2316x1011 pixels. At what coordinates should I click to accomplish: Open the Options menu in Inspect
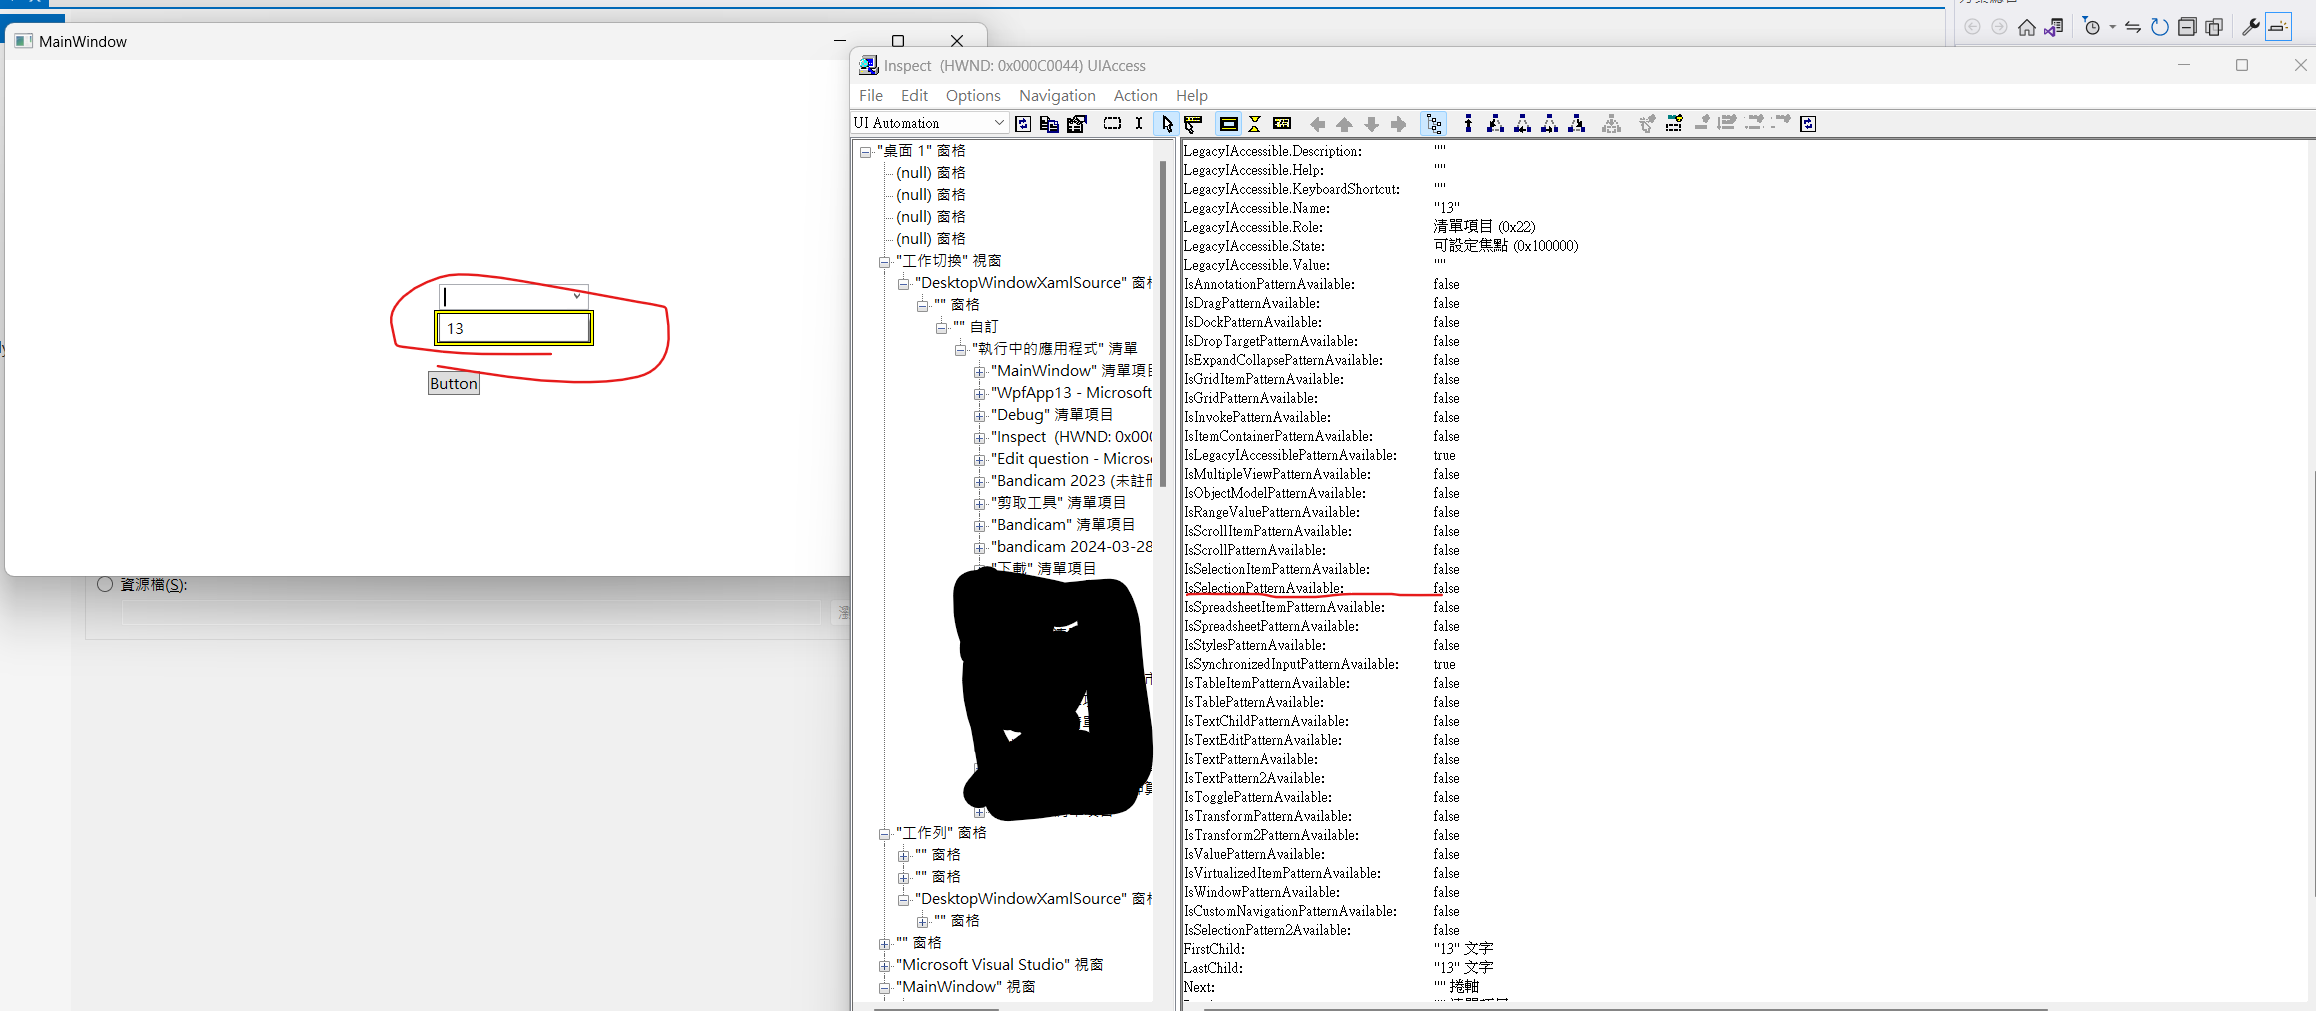coord(973,95)
